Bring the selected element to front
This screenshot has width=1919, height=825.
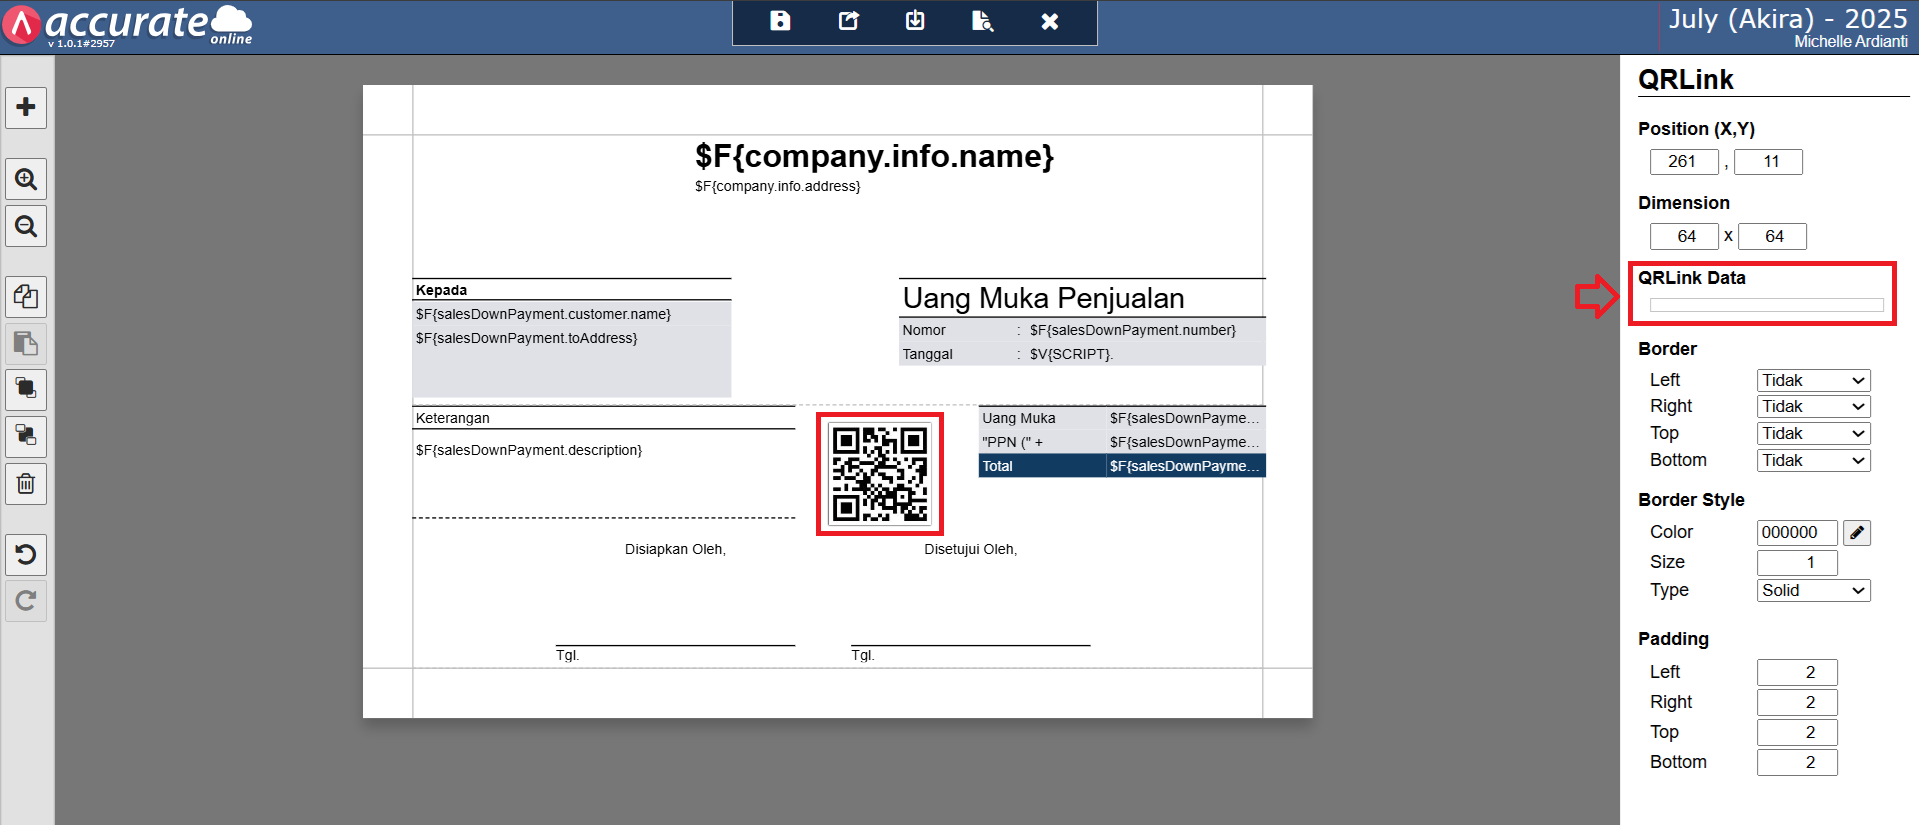[26, 389]
